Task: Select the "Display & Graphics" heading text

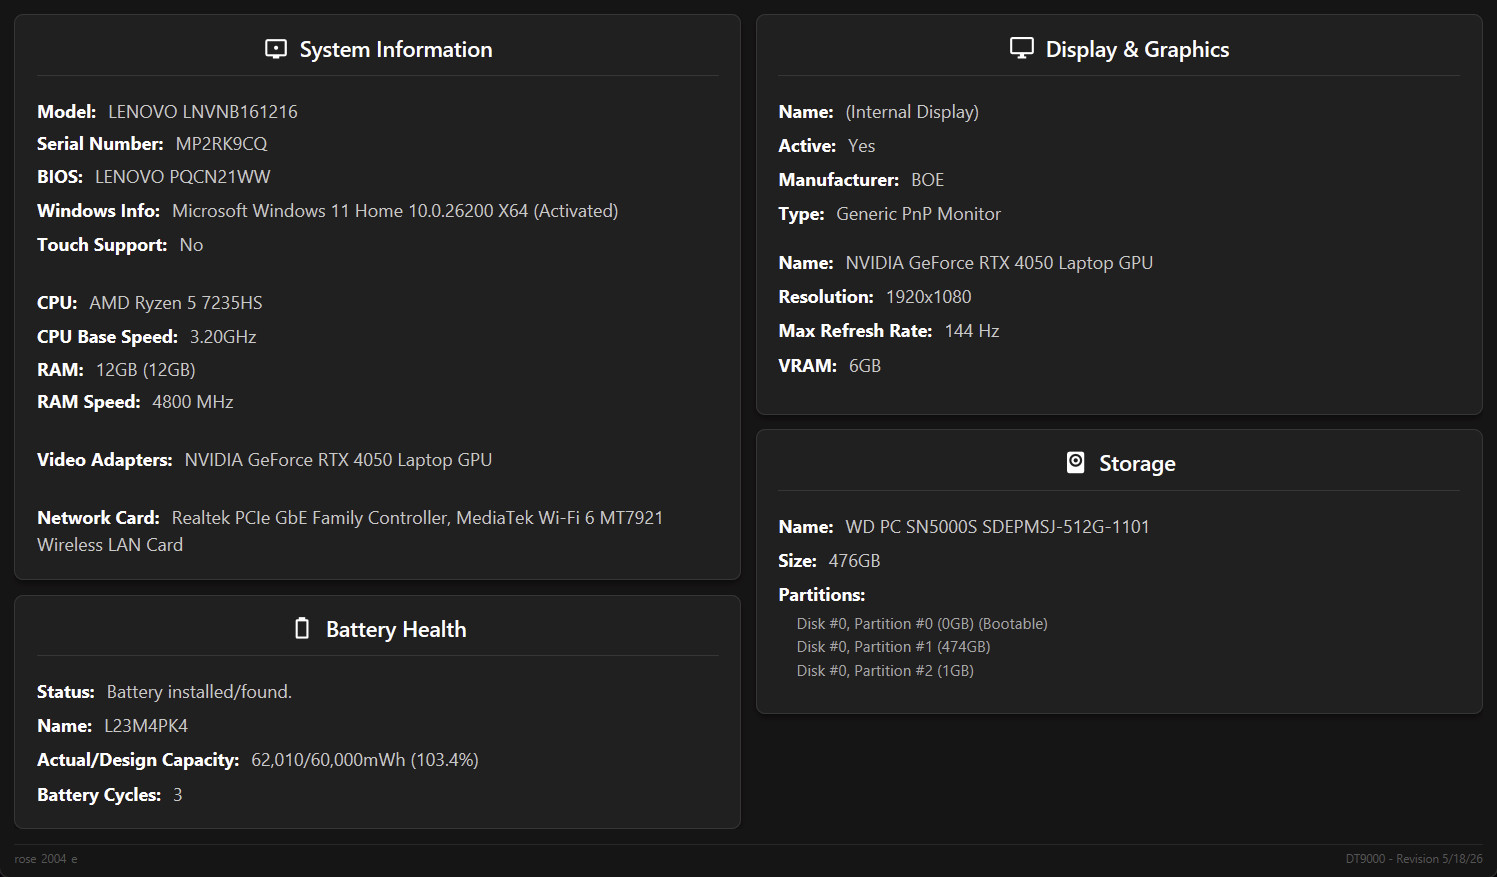Action: [1138, 50]
